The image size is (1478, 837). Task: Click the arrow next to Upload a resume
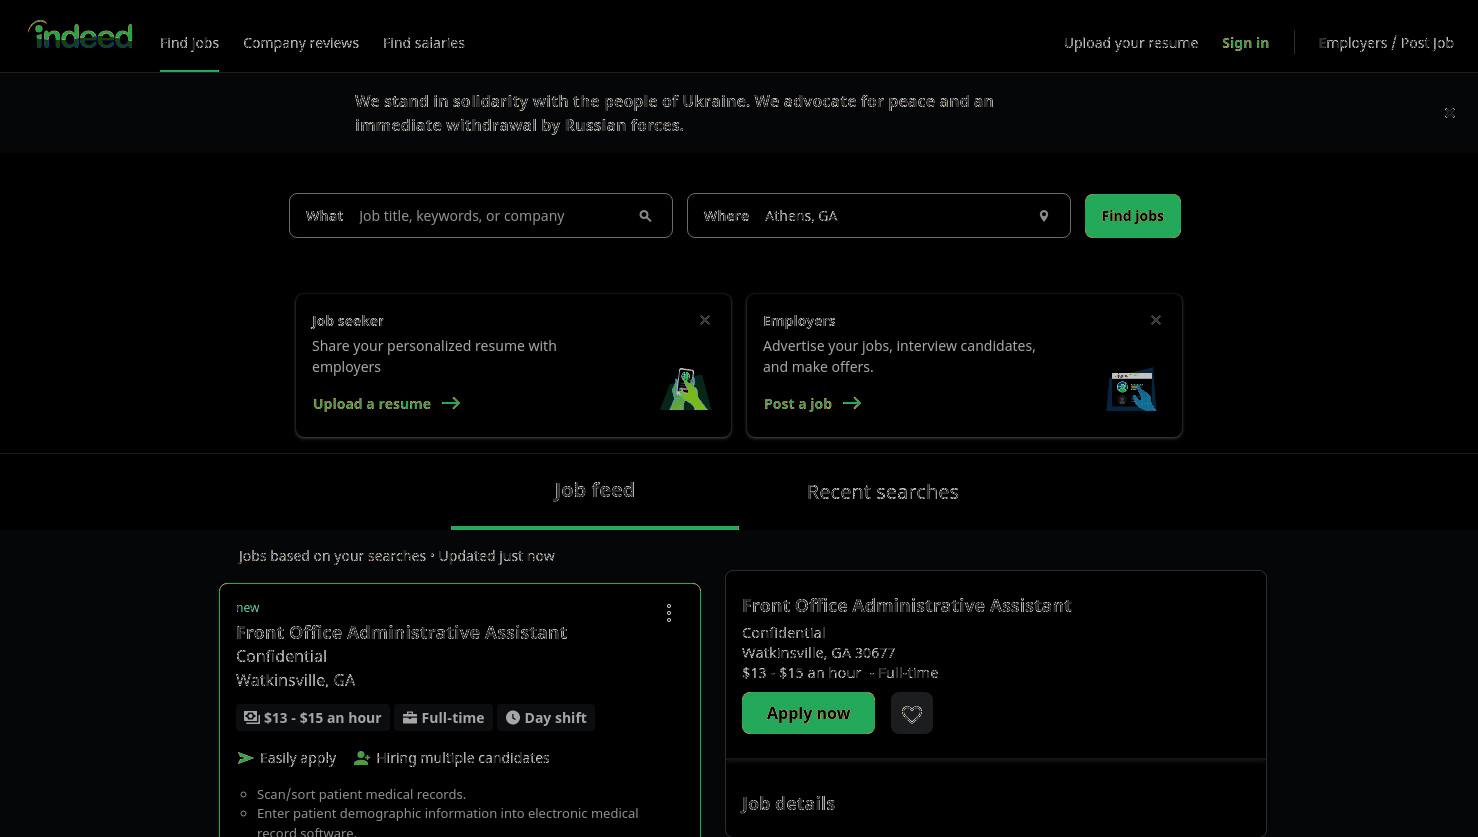click(x=451, y=404)
